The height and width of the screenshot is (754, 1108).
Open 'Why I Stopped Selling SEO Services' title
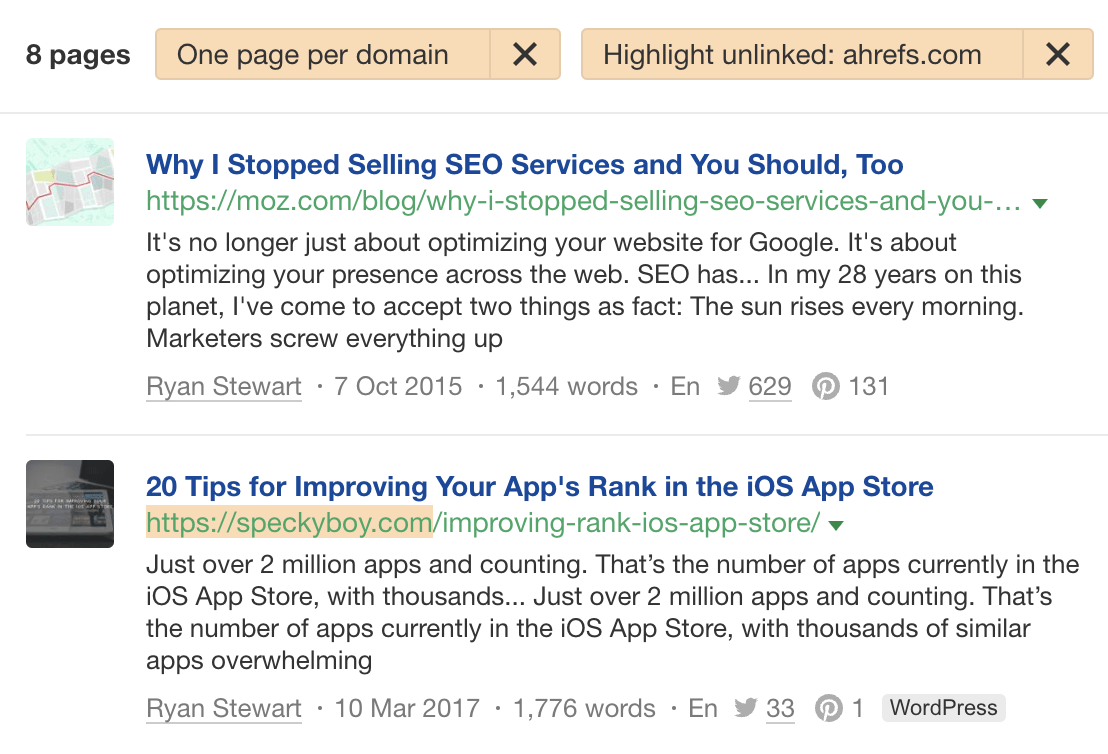pos(525,165)
